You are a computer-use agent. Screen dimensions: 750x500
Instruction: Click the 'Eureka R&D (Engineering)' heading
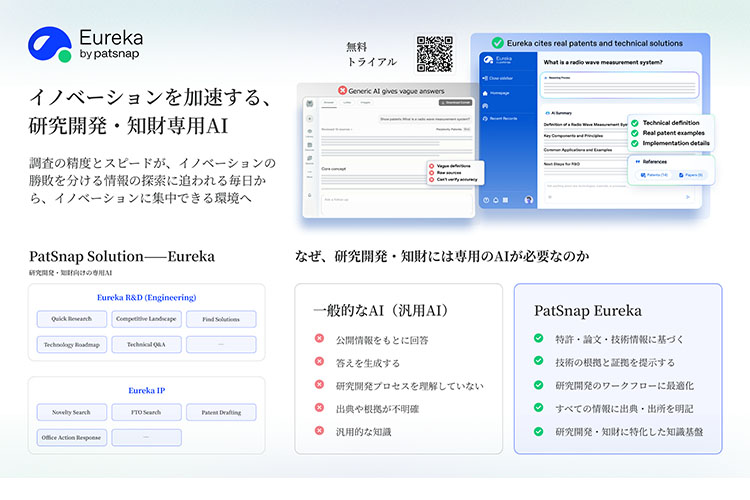click(146, 297)
